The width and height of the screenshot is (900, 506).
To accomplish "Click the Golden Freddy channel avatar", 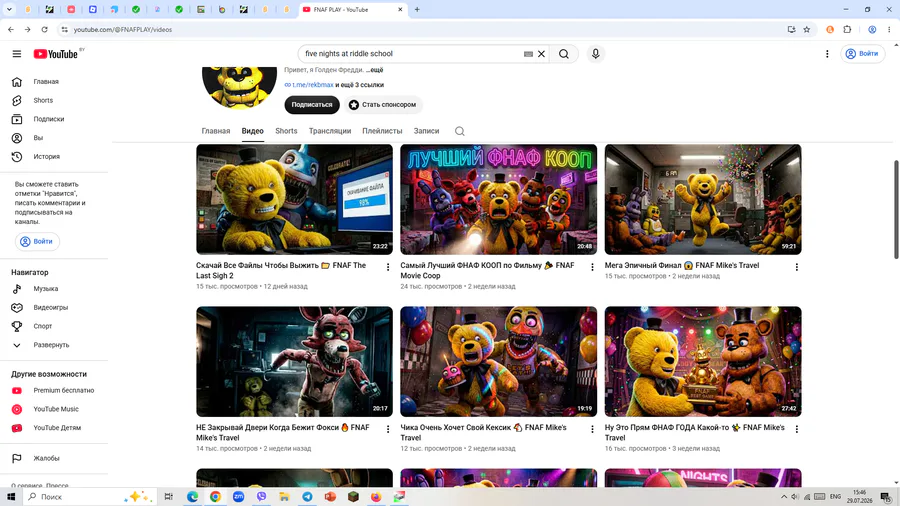I will click(x=239, y=87).
